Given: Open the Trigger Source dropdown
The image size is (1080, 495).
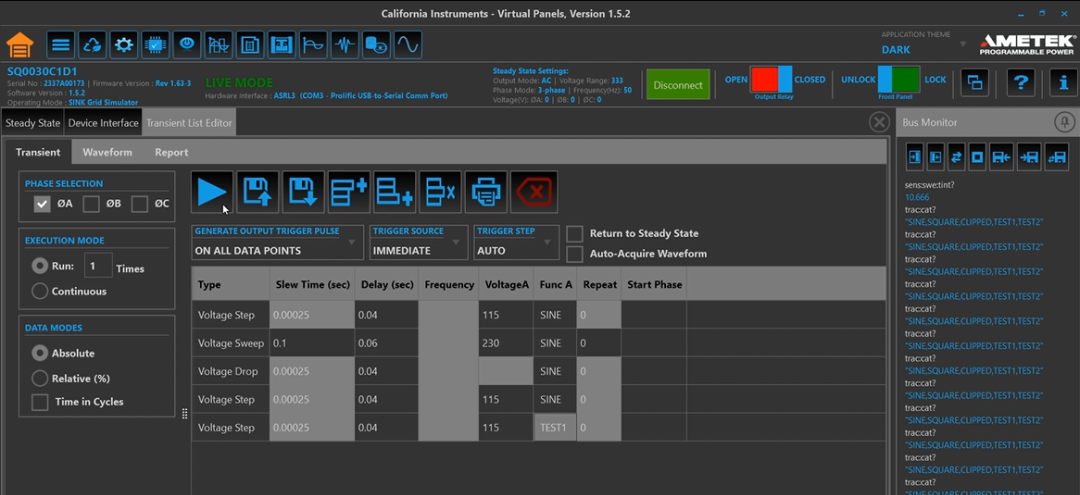Looking at the screenshot, I should tap(417, 242).
